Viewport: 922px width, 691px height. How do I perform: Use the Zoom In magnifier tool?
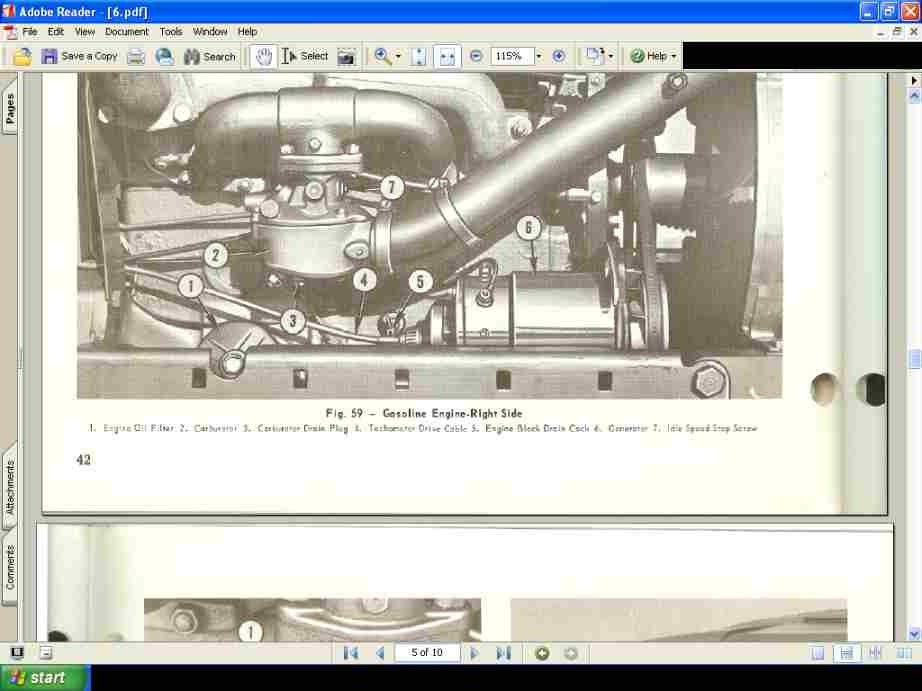coord(381,56)
